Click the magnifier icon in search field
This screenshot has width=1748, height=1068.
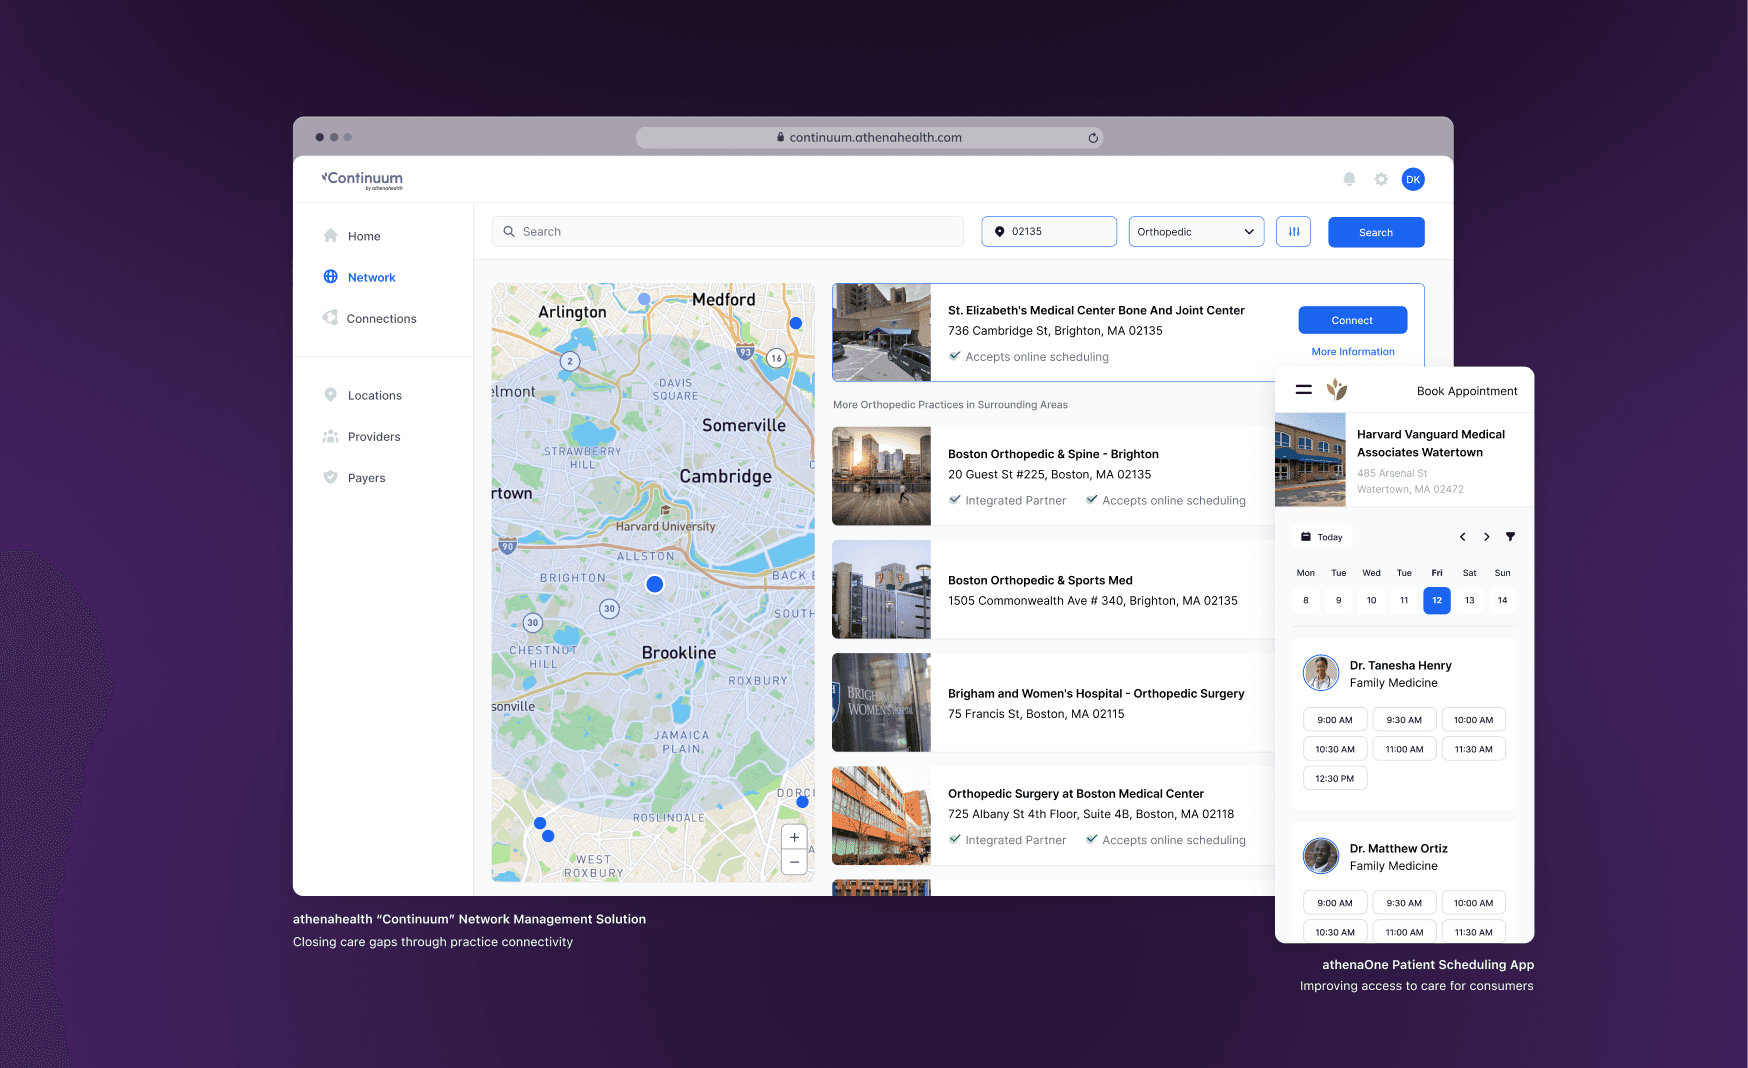(509, 232)
